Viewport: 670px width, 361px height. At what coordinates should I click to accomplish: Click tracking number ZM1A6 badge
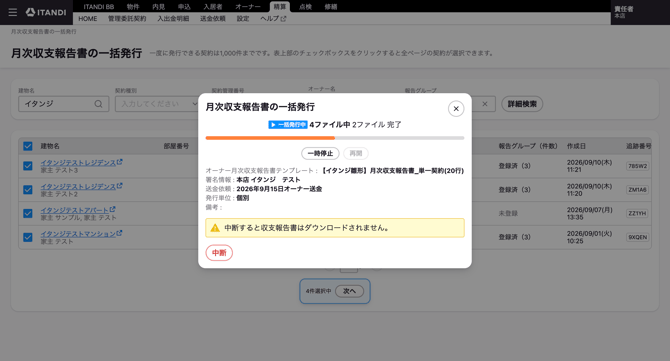(x=638, y=190)
